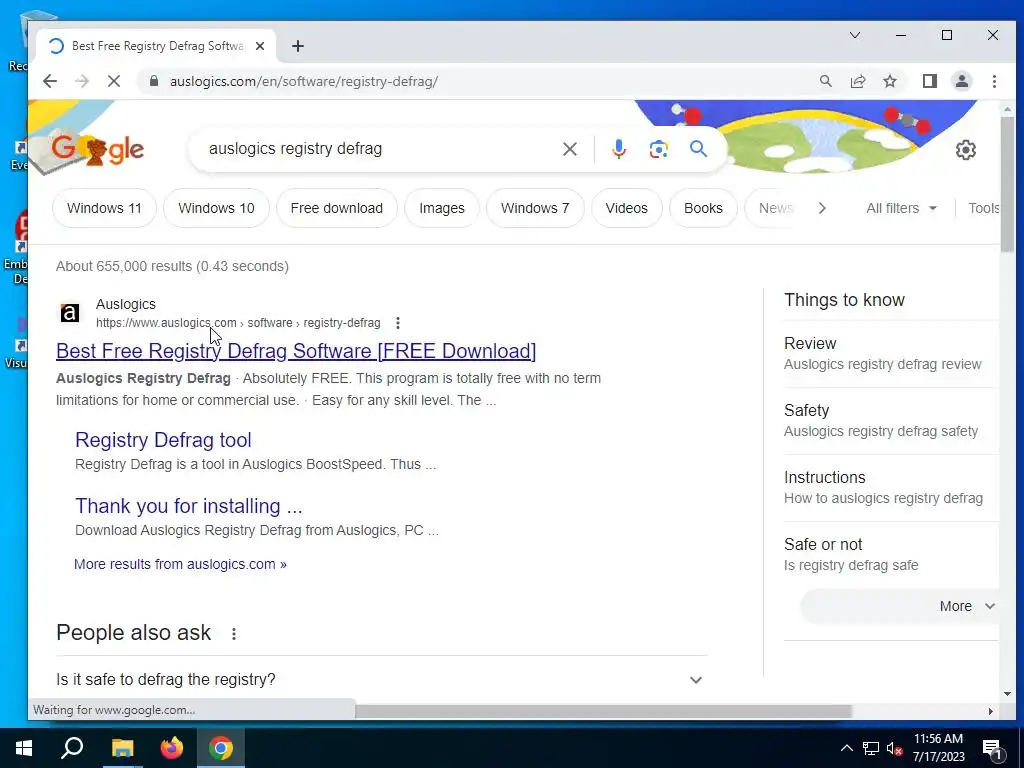Click the muted volume tray icon

pos(894,748)
